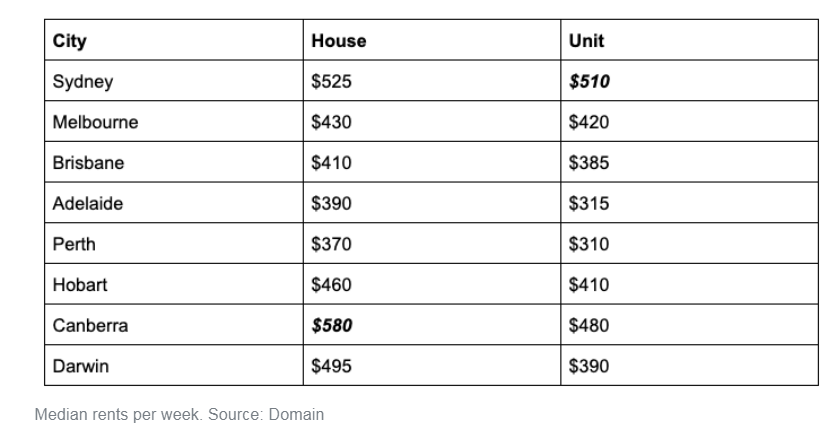Select Canberra unit rent $480
838x429 pixels.
coord(588,325)
